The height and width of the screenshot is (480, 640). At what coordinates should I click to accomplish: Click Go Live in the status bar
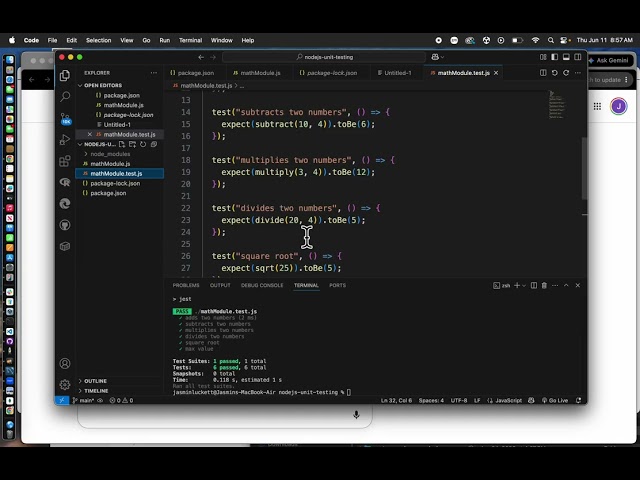click(x=555, y=400)
